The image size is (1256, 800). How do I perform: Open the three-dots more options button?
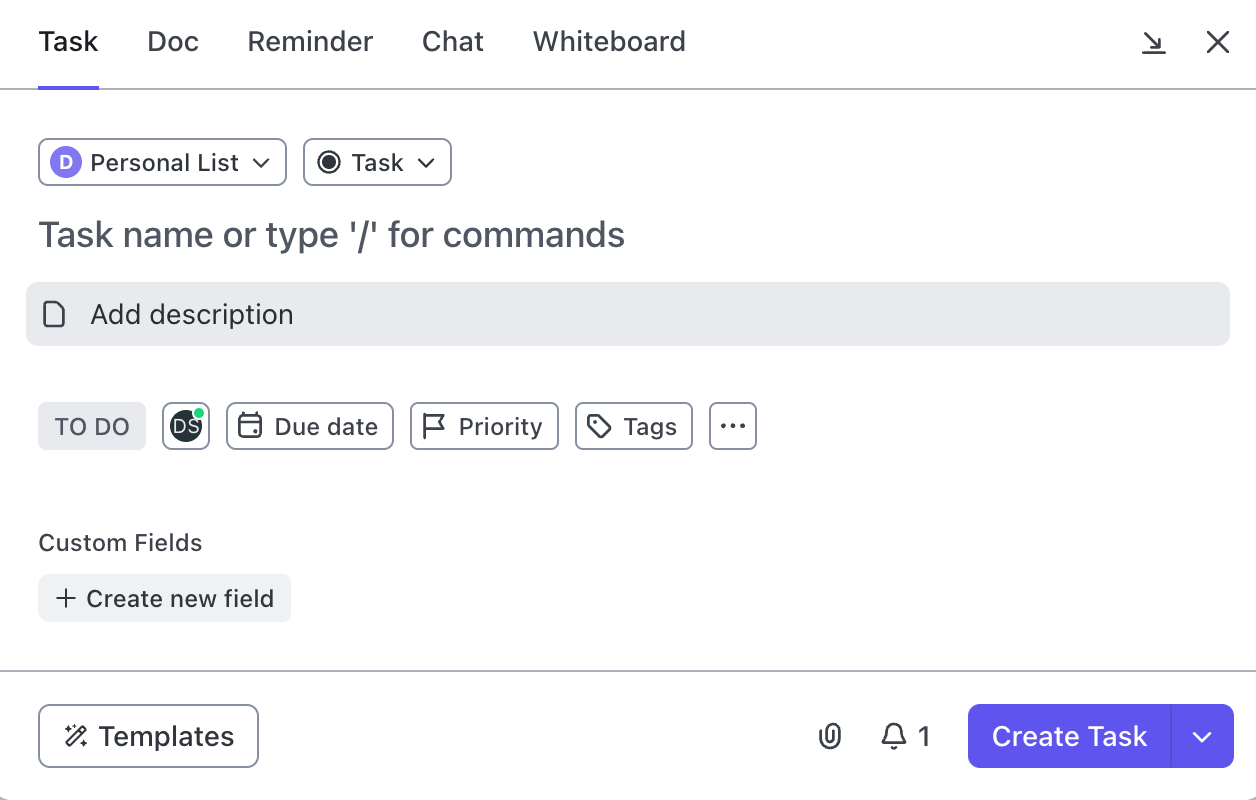click(x=733, y=426)
